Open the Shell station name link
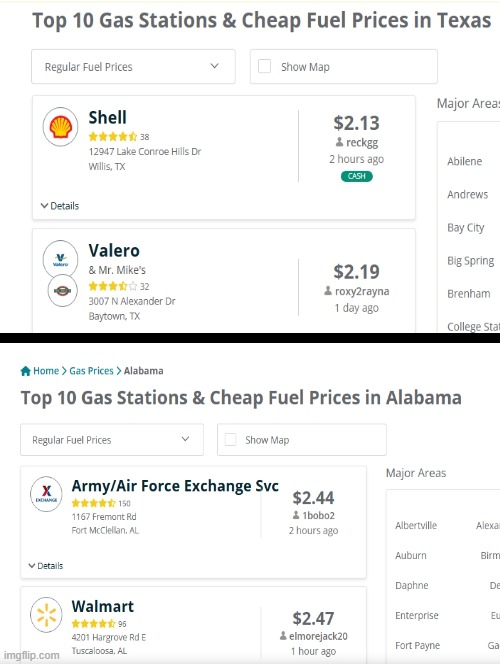Viewport: 500px width, 664px height. pyautogui.click(x=108, y=117)
